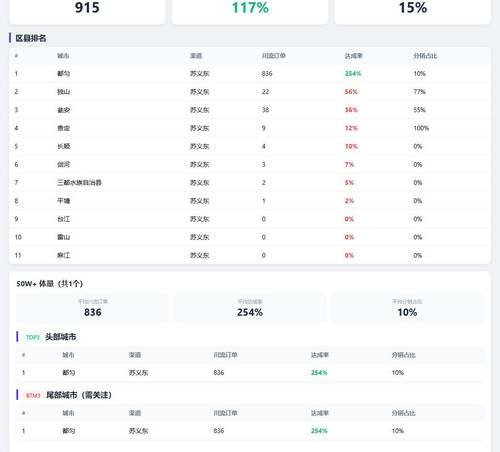Click the 254% average rate stat card
The height and width of the screenshot is (452, 500).
250,308
